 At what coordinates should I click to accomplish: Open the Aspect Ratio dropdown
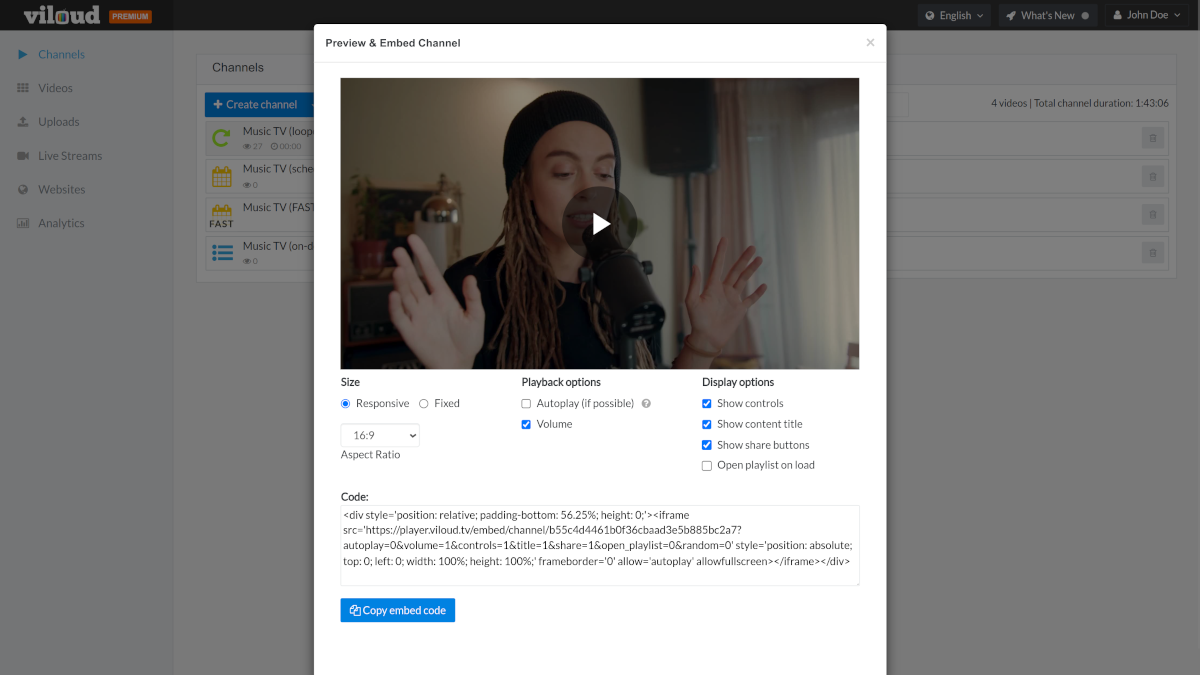click(x=380, y=434)
